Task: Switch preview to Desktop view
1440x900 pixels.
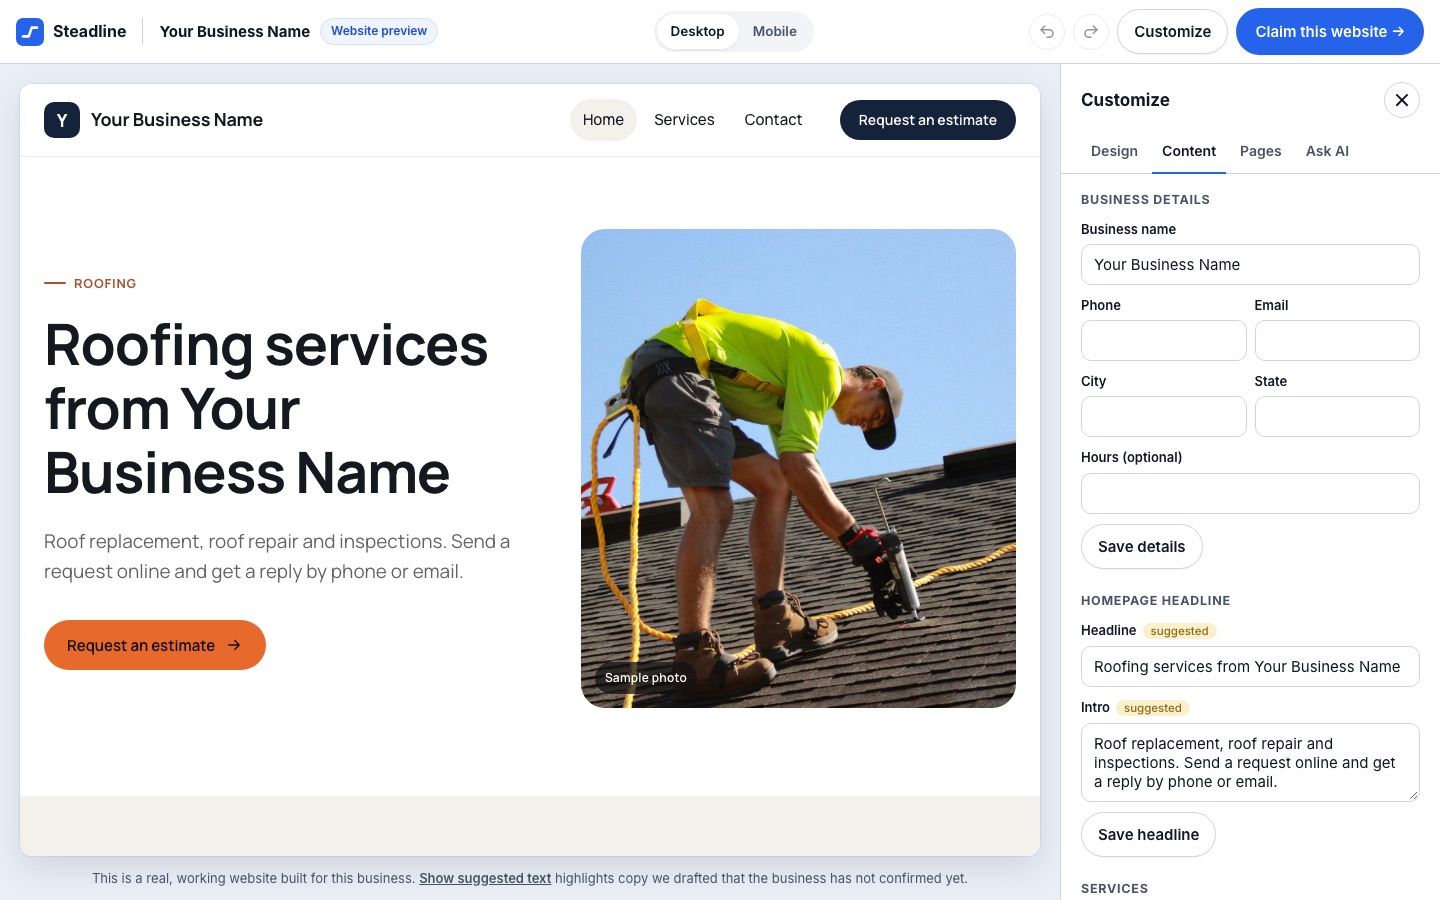Action: (x=697, y=32)
